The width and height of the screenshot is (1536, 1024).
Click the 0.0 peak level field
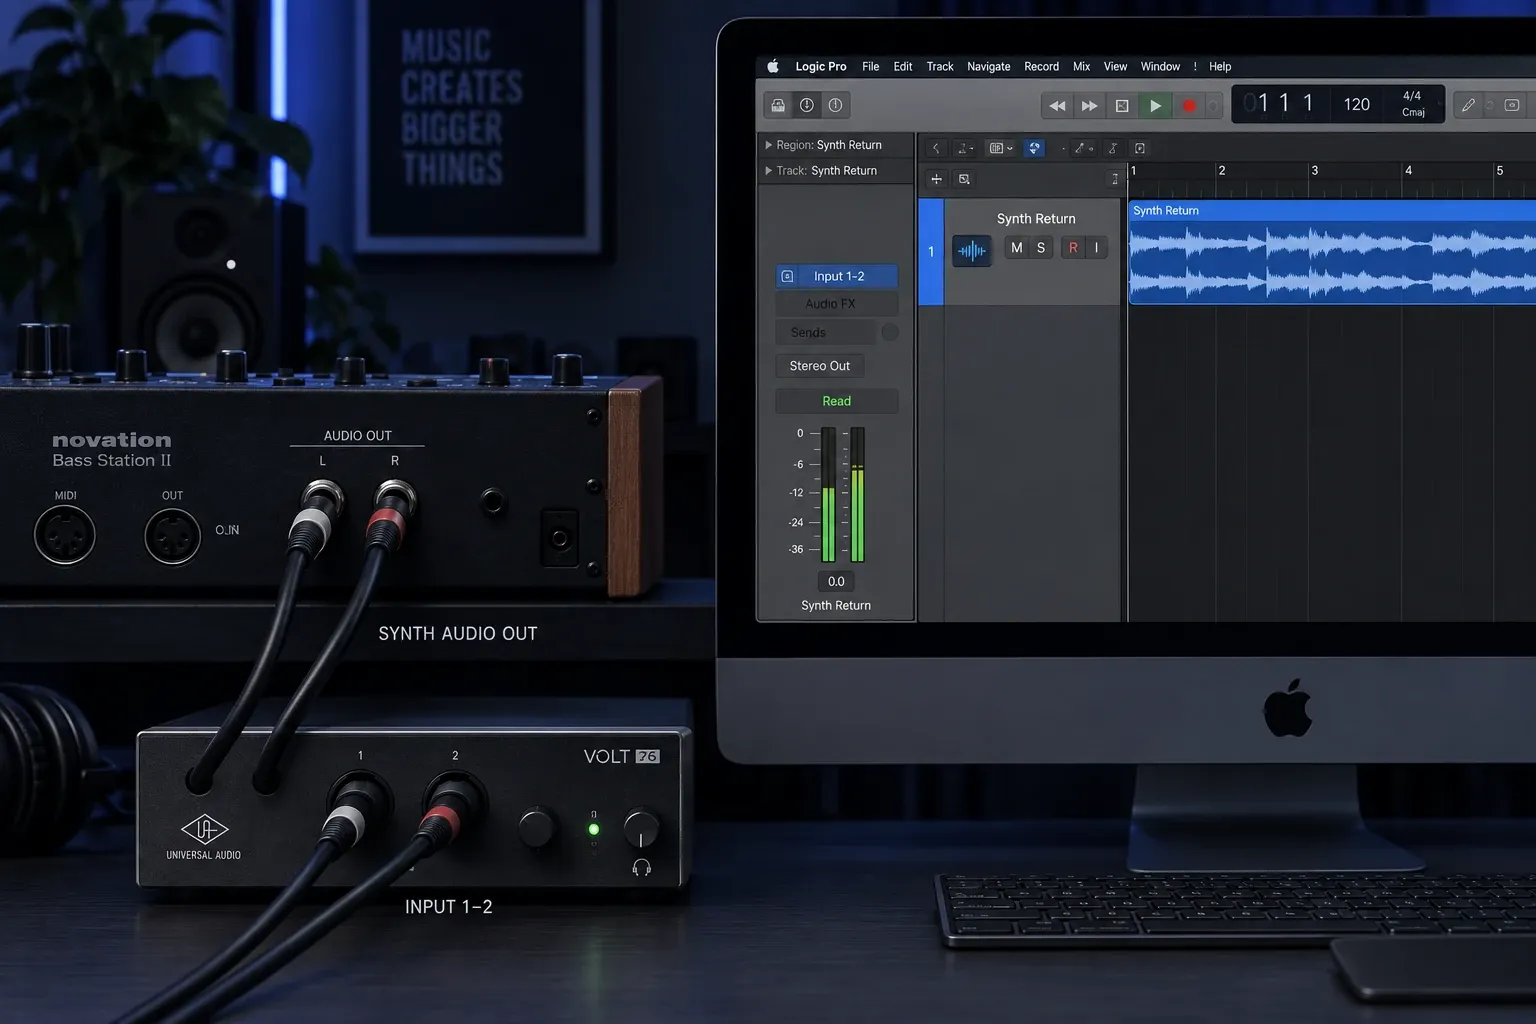836,581
